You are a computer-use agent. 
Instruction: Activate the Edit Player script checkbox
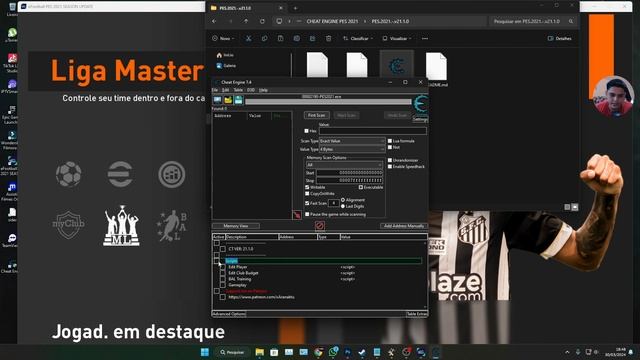point(223,267)
